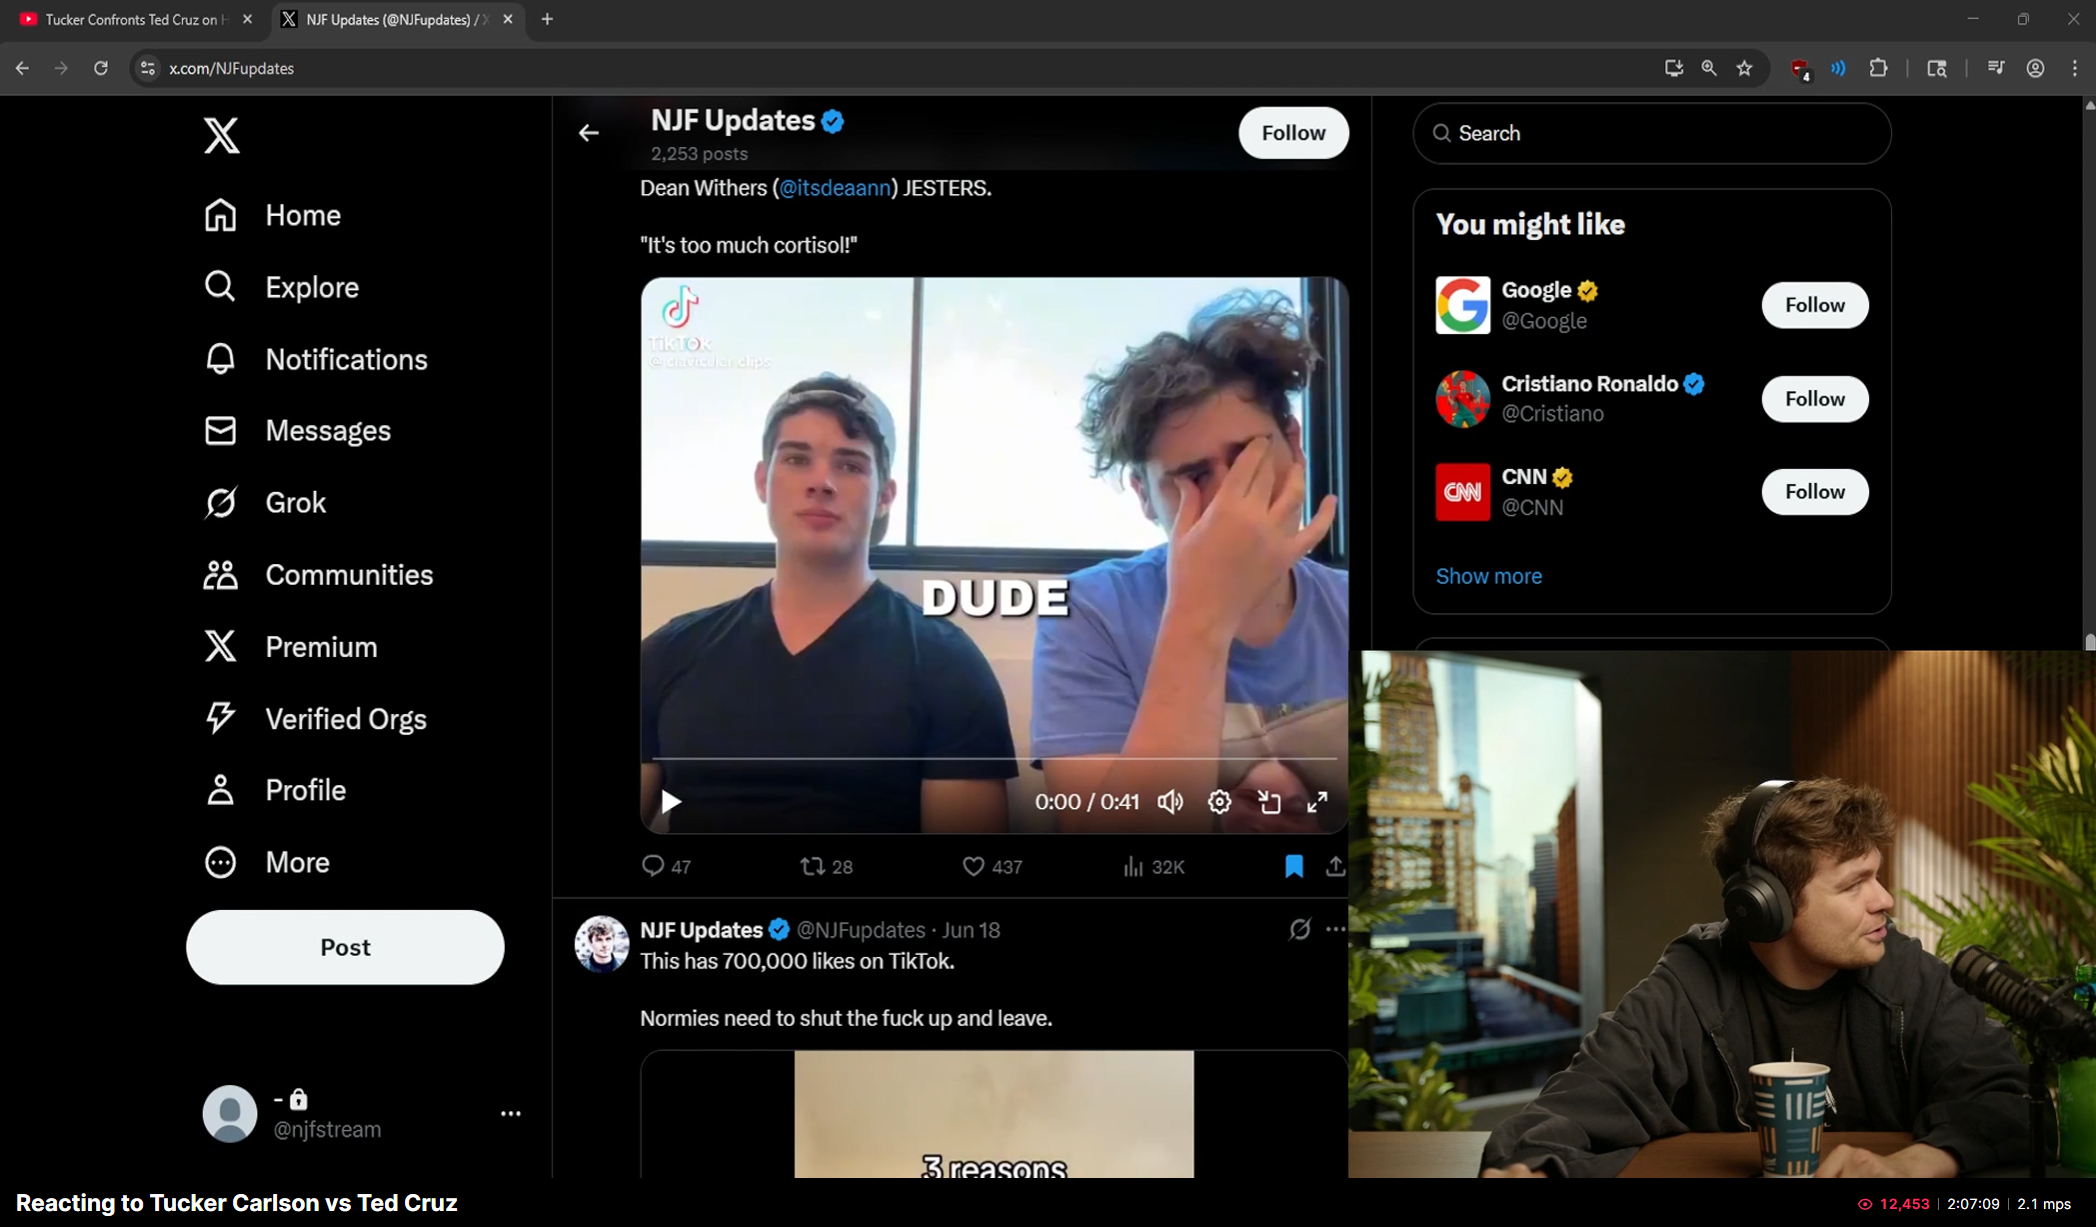View site information icon

point(147,68)
